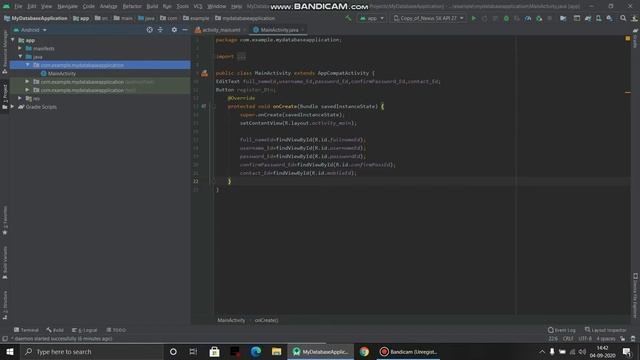The image size is (640, 360).
Task: Click the yellow inspection warning indicator
Action: [627, 38]
